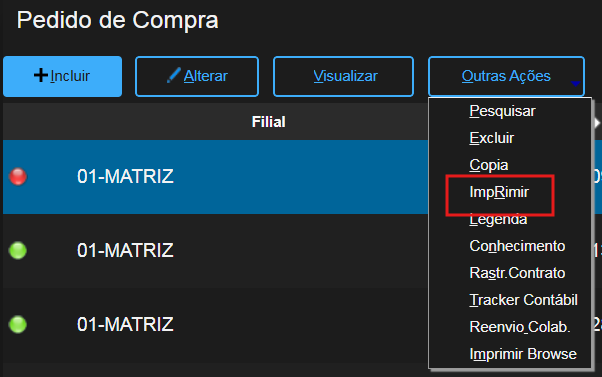Select the third 01-MATRIZ row
The height and width of the screenshot is (377, 602).
(216, 325)
